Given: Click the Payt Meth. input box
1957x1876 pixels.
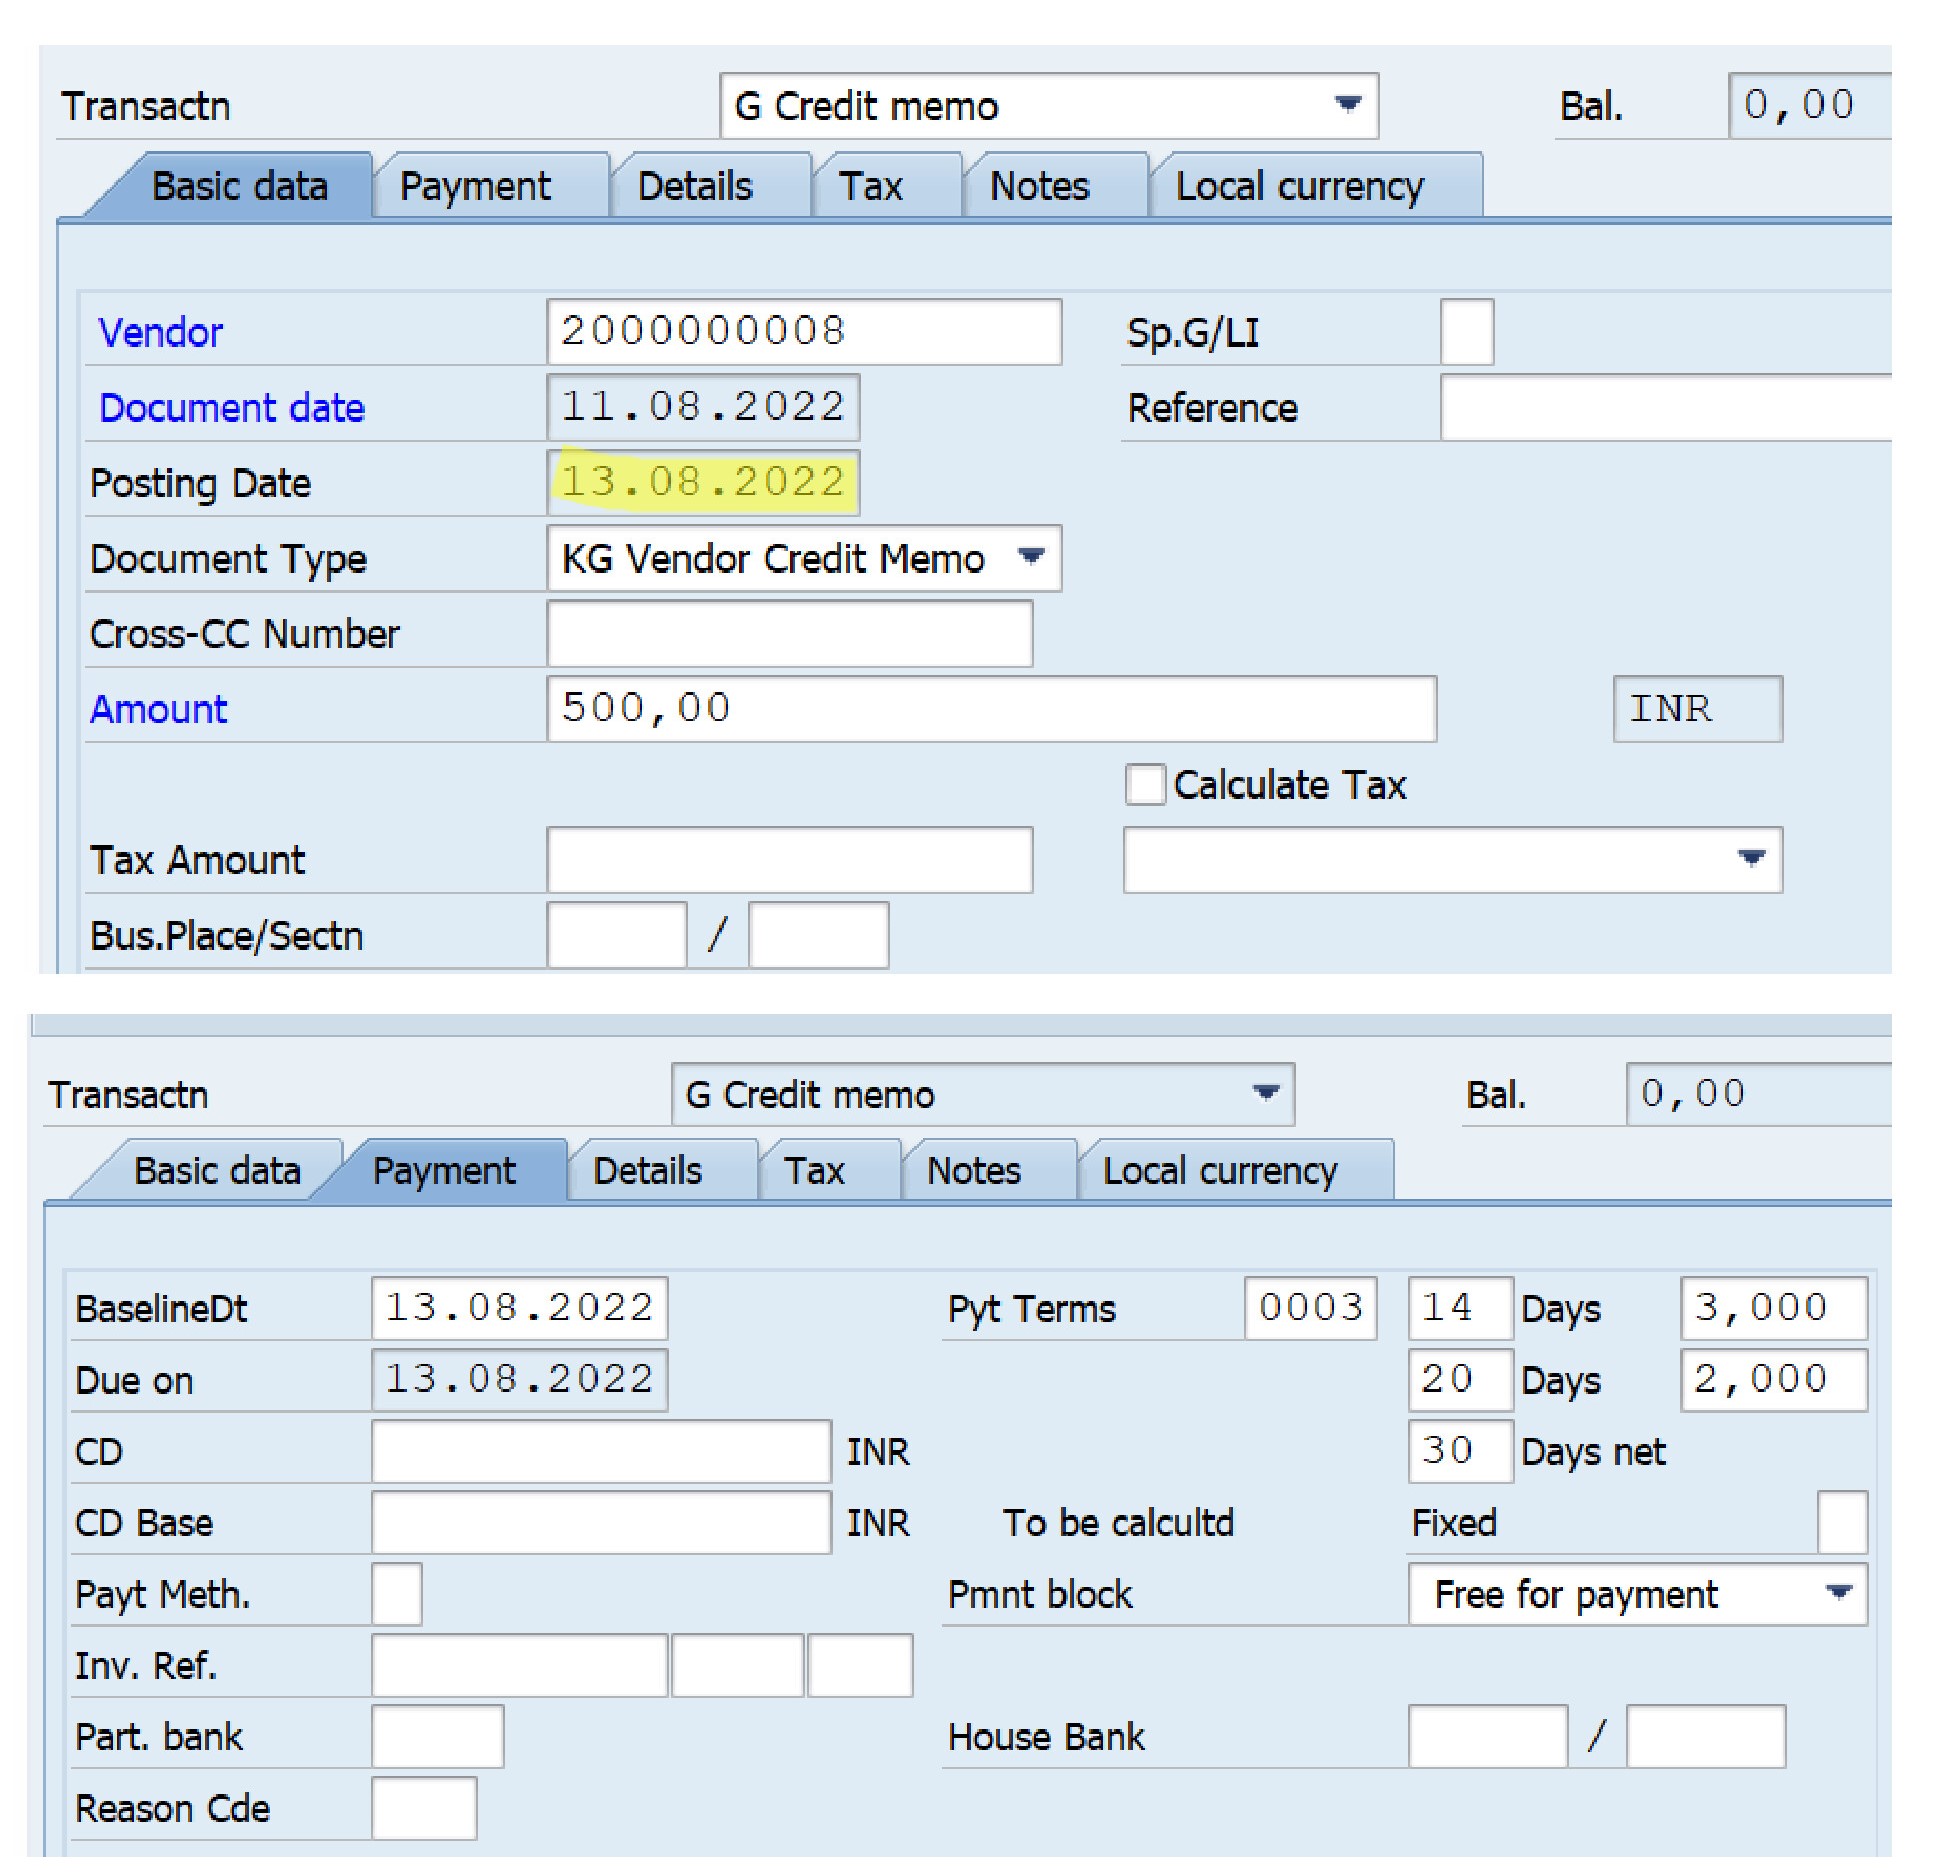Looking at the screenshot, I should coord(396,1594).
